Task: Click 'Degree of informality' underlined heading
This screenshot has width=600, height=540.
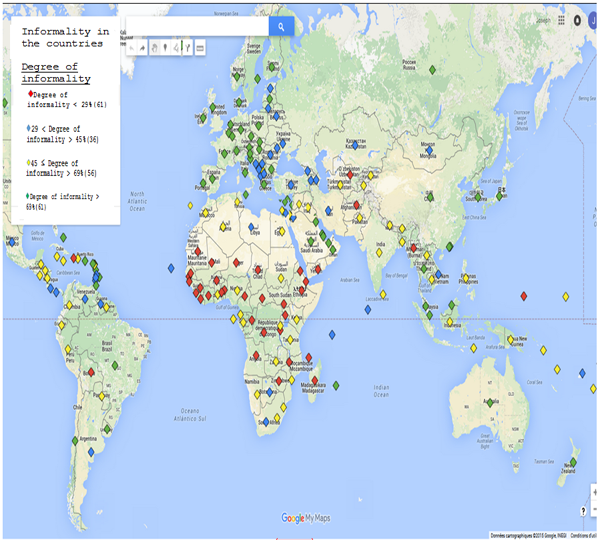Action: coord(56,73)
